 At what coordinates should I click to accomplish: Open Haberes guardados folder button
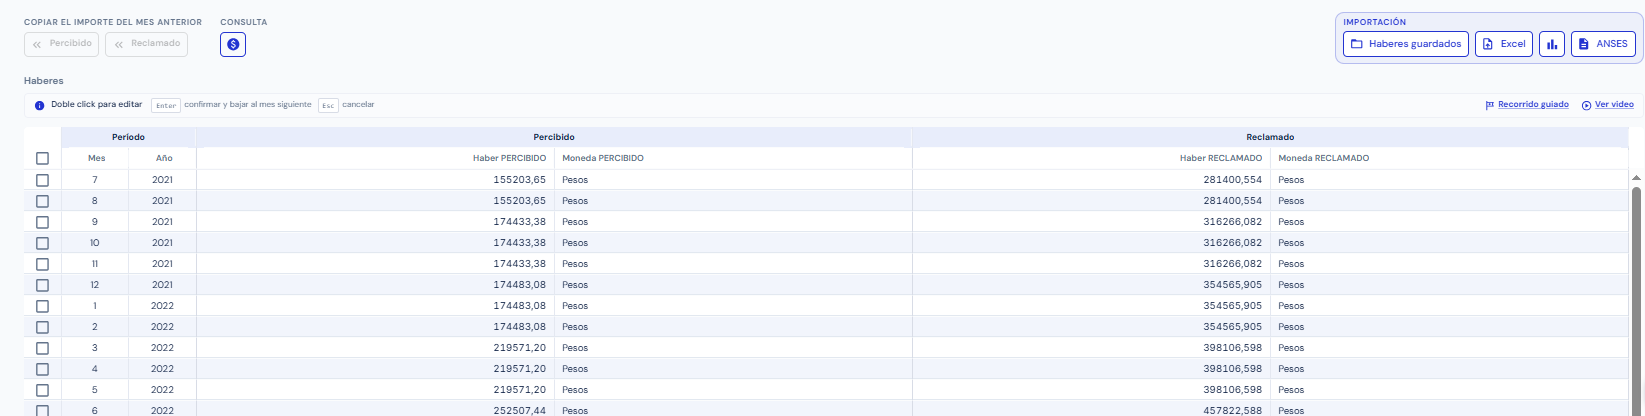coord(1406,44)
